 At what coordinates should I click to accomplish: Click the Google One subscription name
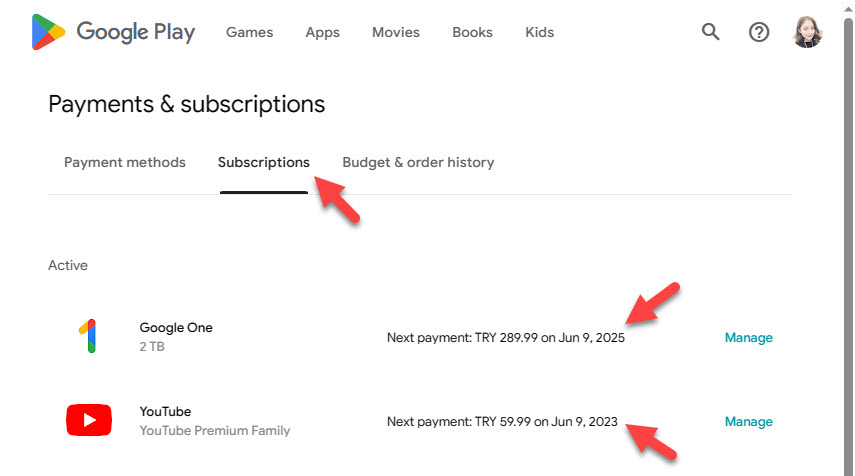[176, 328]
